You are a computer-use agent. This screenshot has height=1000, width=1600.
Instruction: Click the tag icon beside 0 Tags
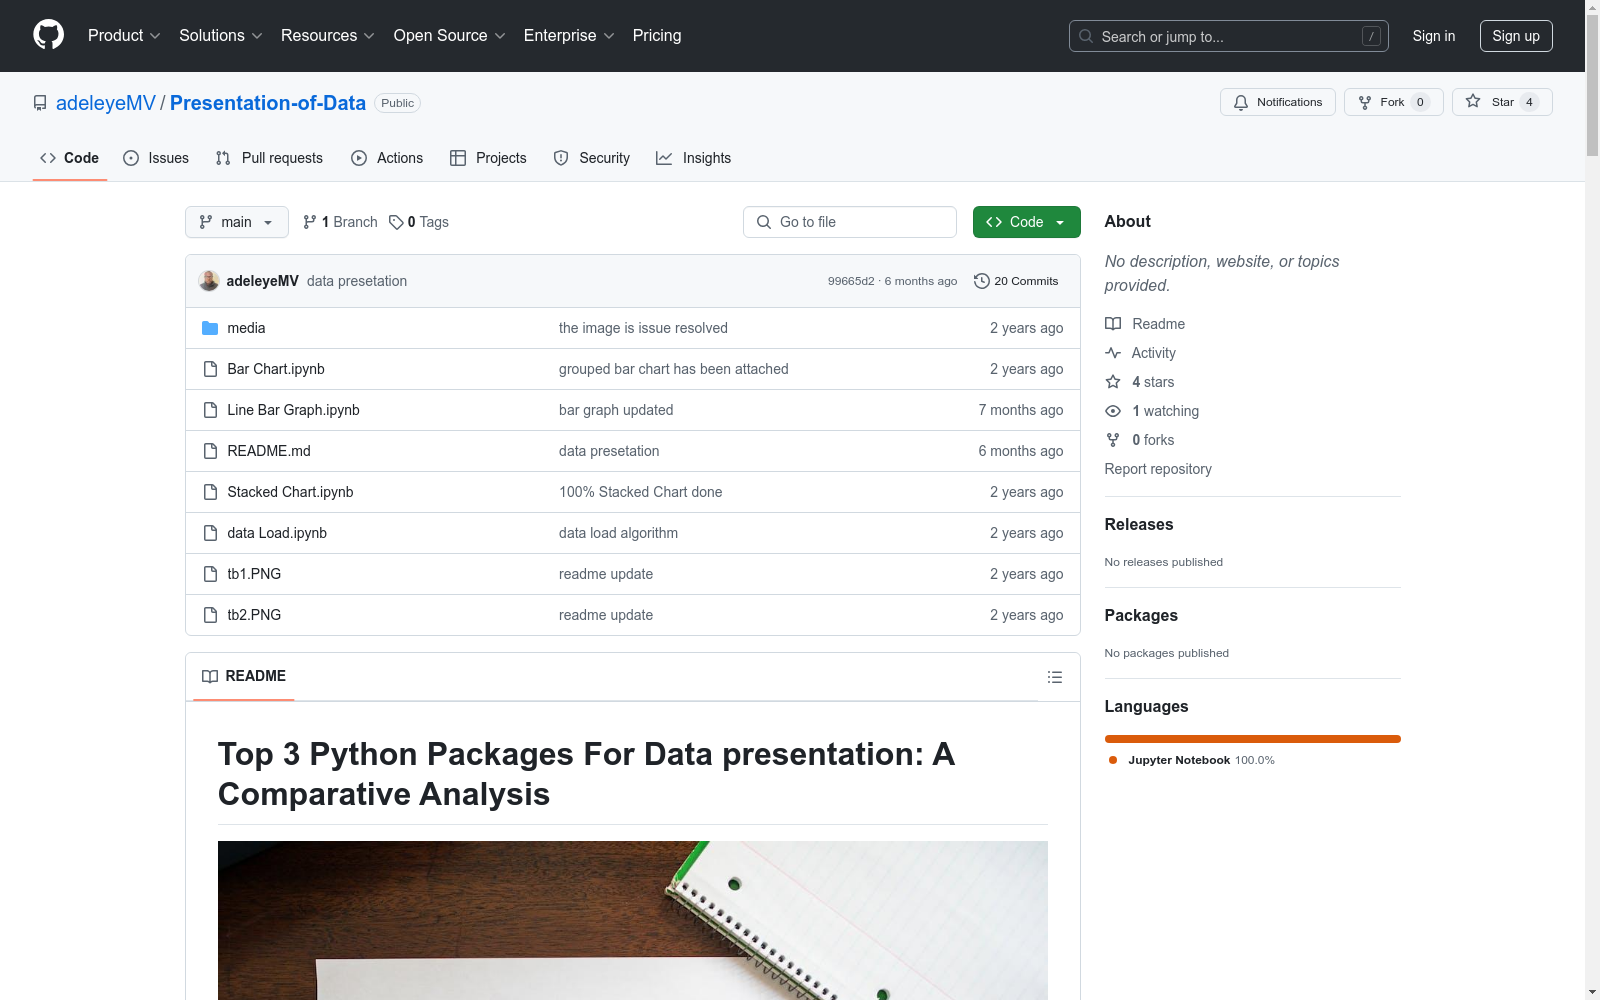[396, 222]
